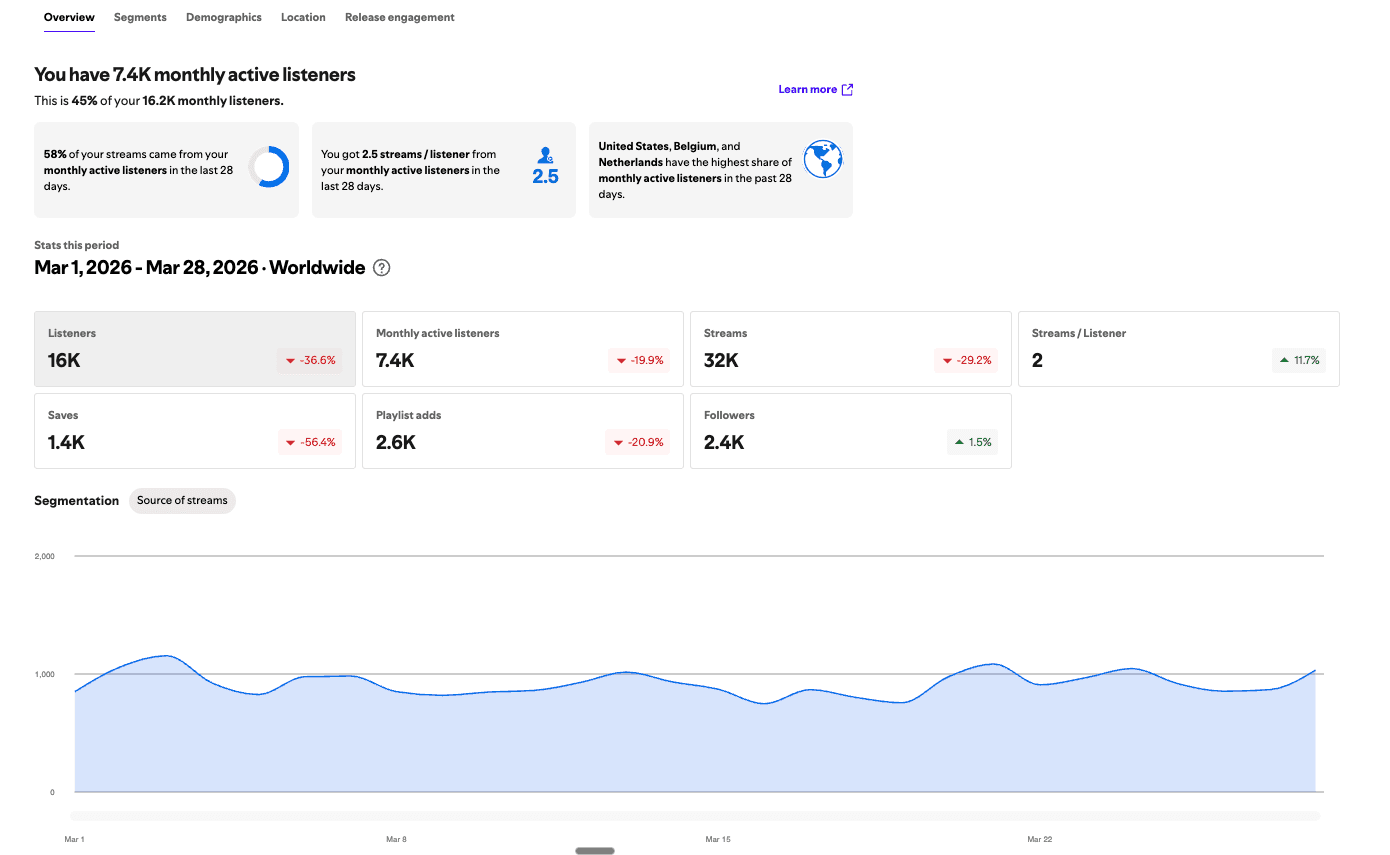Open the Location tab
The width and height of the screenshot is (1390, 855).
[x=303, y=17]
